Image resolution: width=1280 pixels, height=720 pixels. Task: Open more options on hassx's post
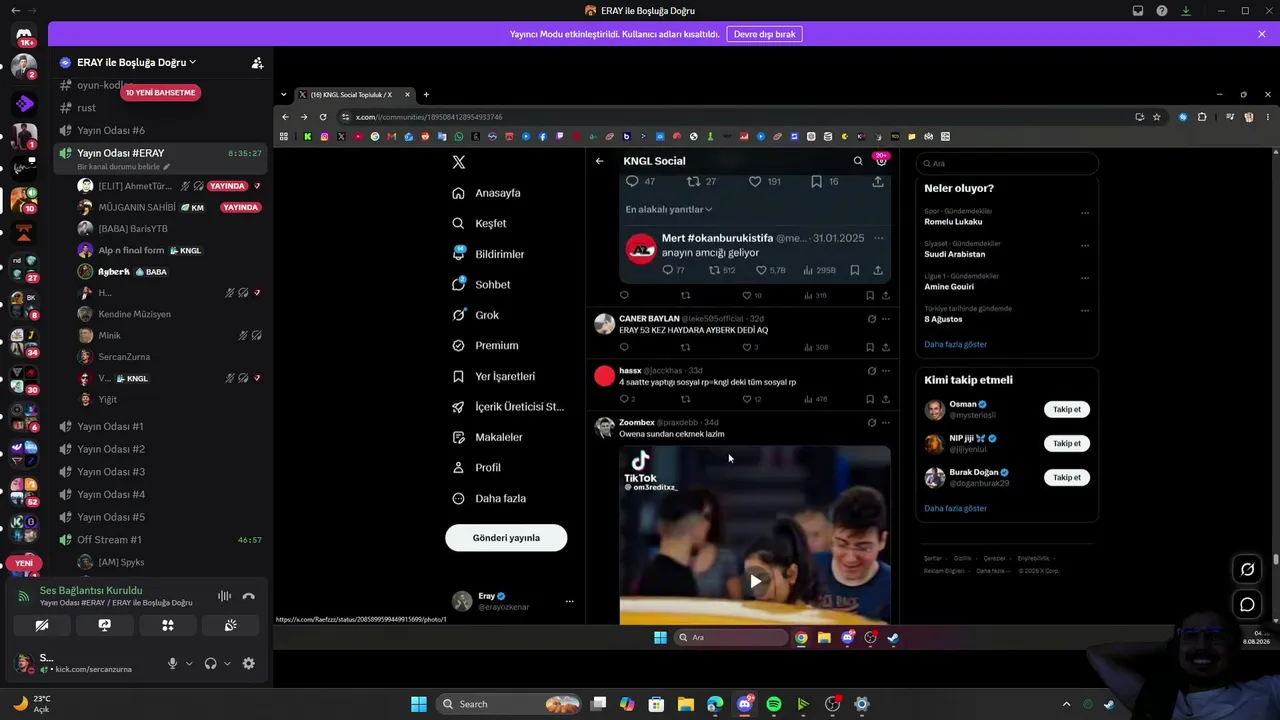(885, 371)
